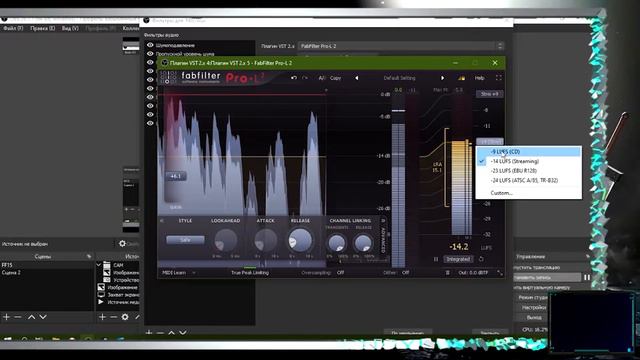640x360 pixels.
Task: Open source properties gear in Sources toolbar
Action: [x=125, y=317]
